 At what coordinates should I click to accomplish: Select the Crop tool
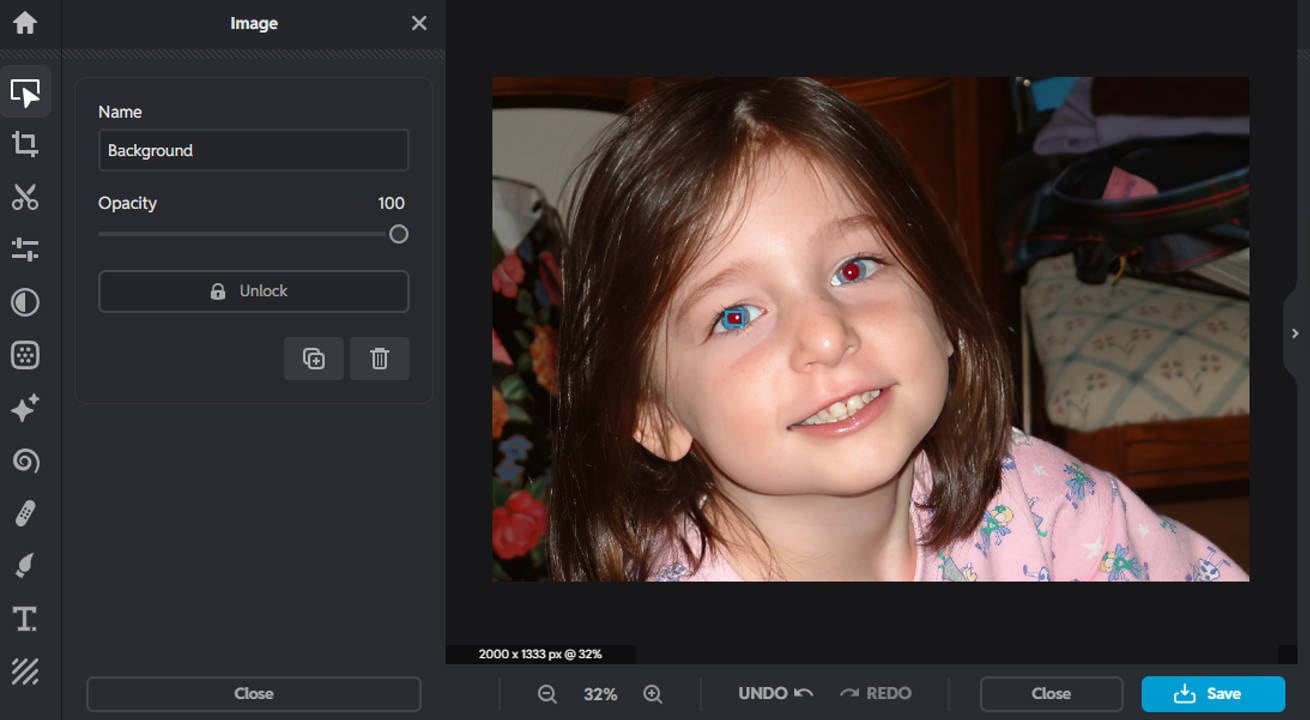[25, 144]
